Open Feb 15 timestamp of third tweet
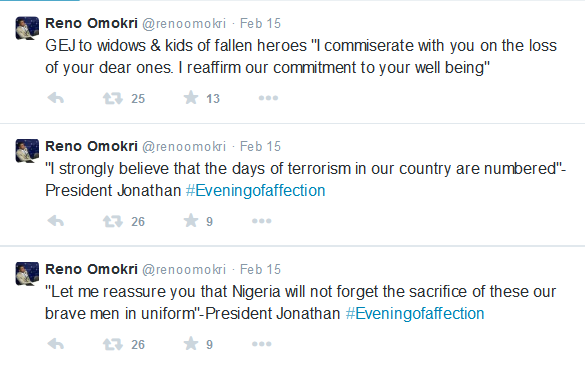 click(x=260, y=269)
